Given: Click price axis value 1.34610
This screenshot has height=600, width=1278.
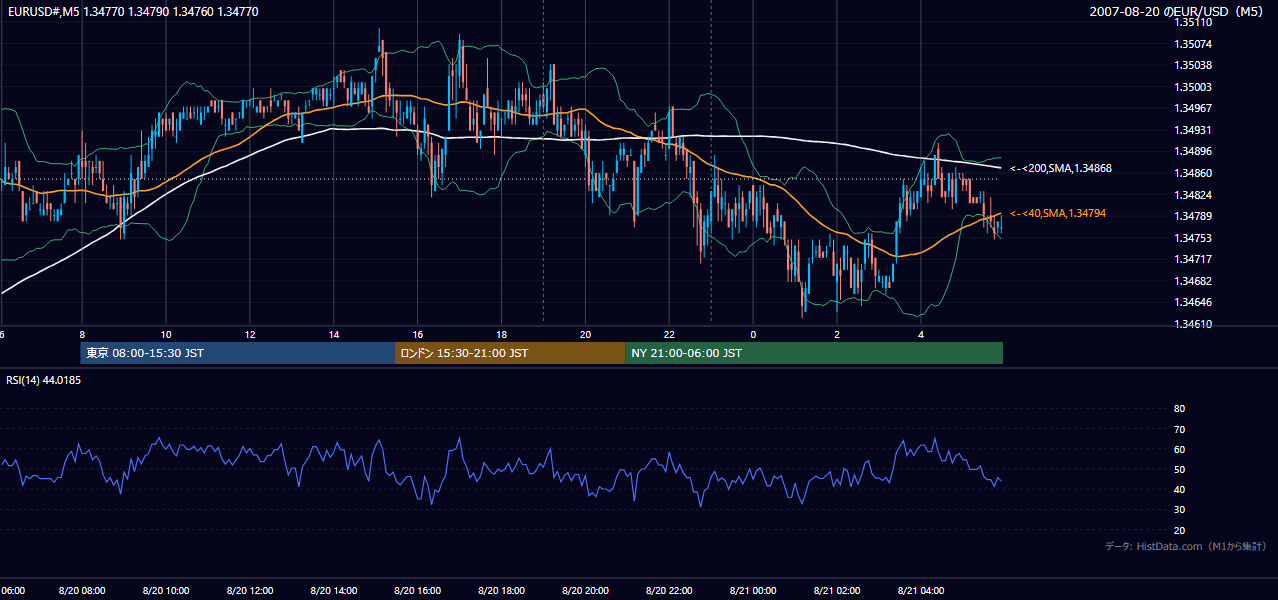Looking at the screenshot, I should (1193, 324).
